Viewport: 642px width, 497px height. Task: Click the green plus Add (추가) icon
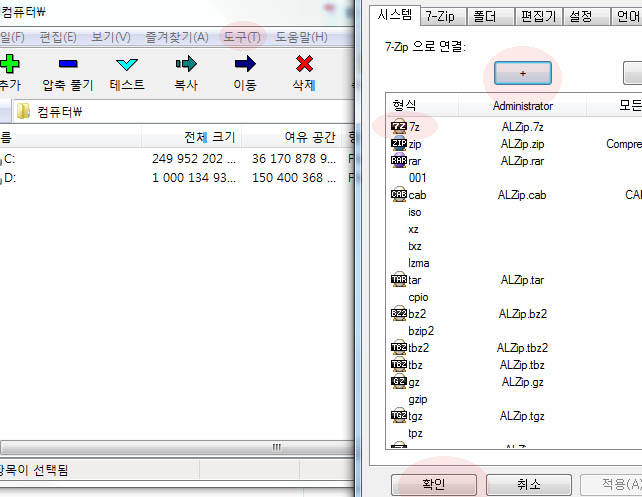(9, 64)
